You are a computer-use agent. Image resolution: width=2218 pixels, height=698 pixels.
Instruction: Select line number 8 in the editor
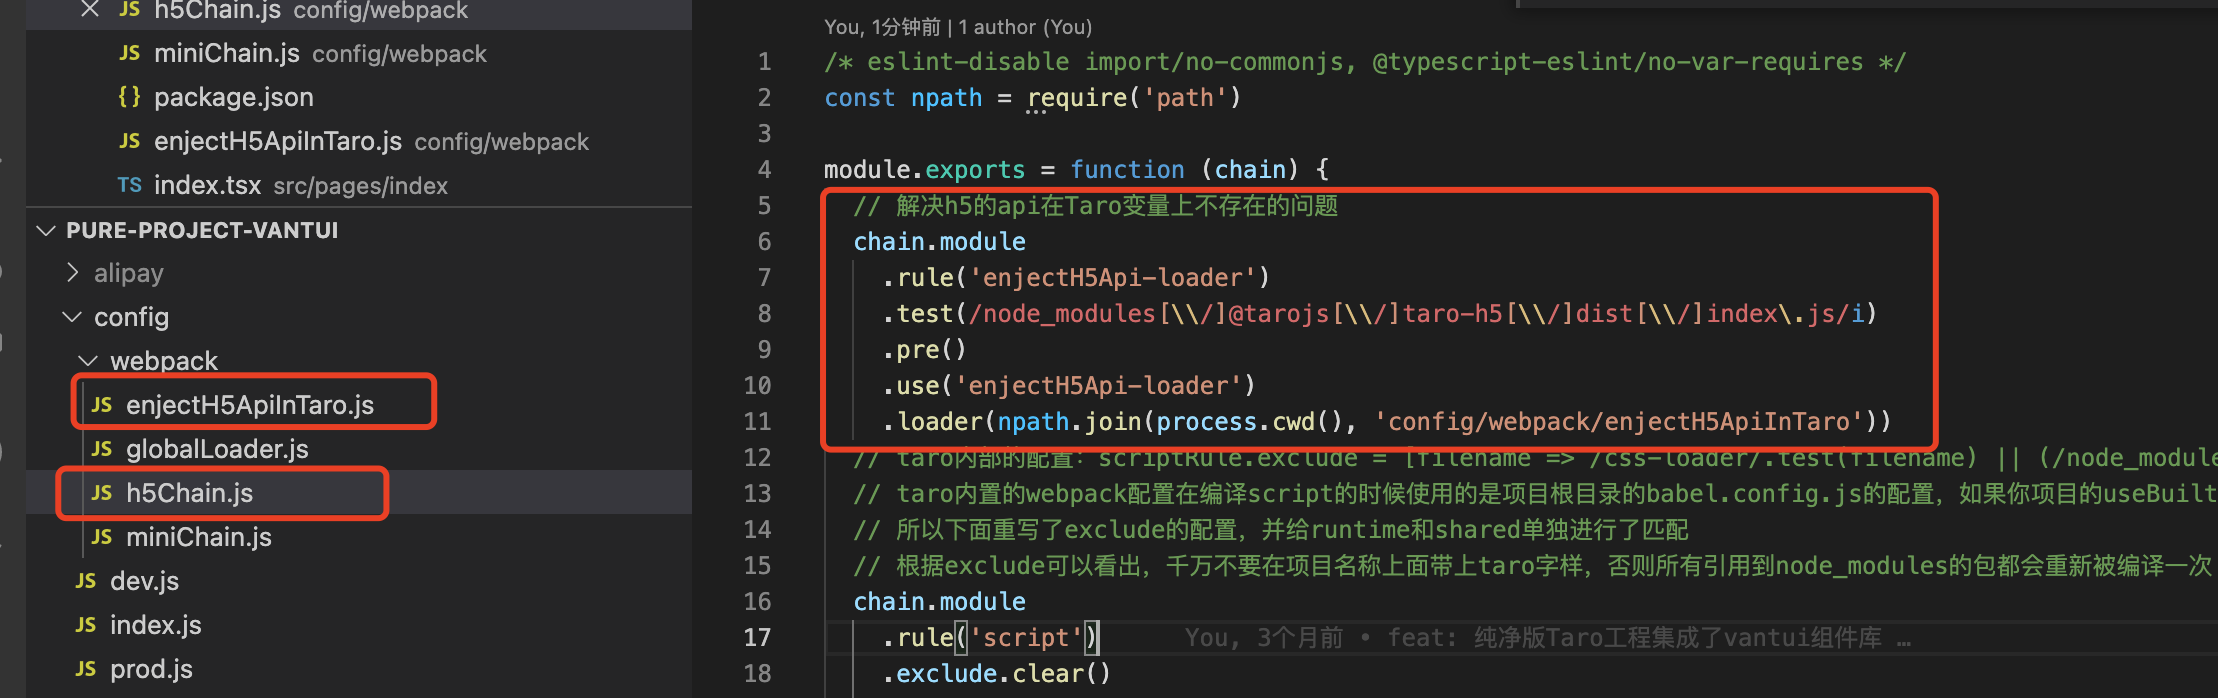point(764,313)
